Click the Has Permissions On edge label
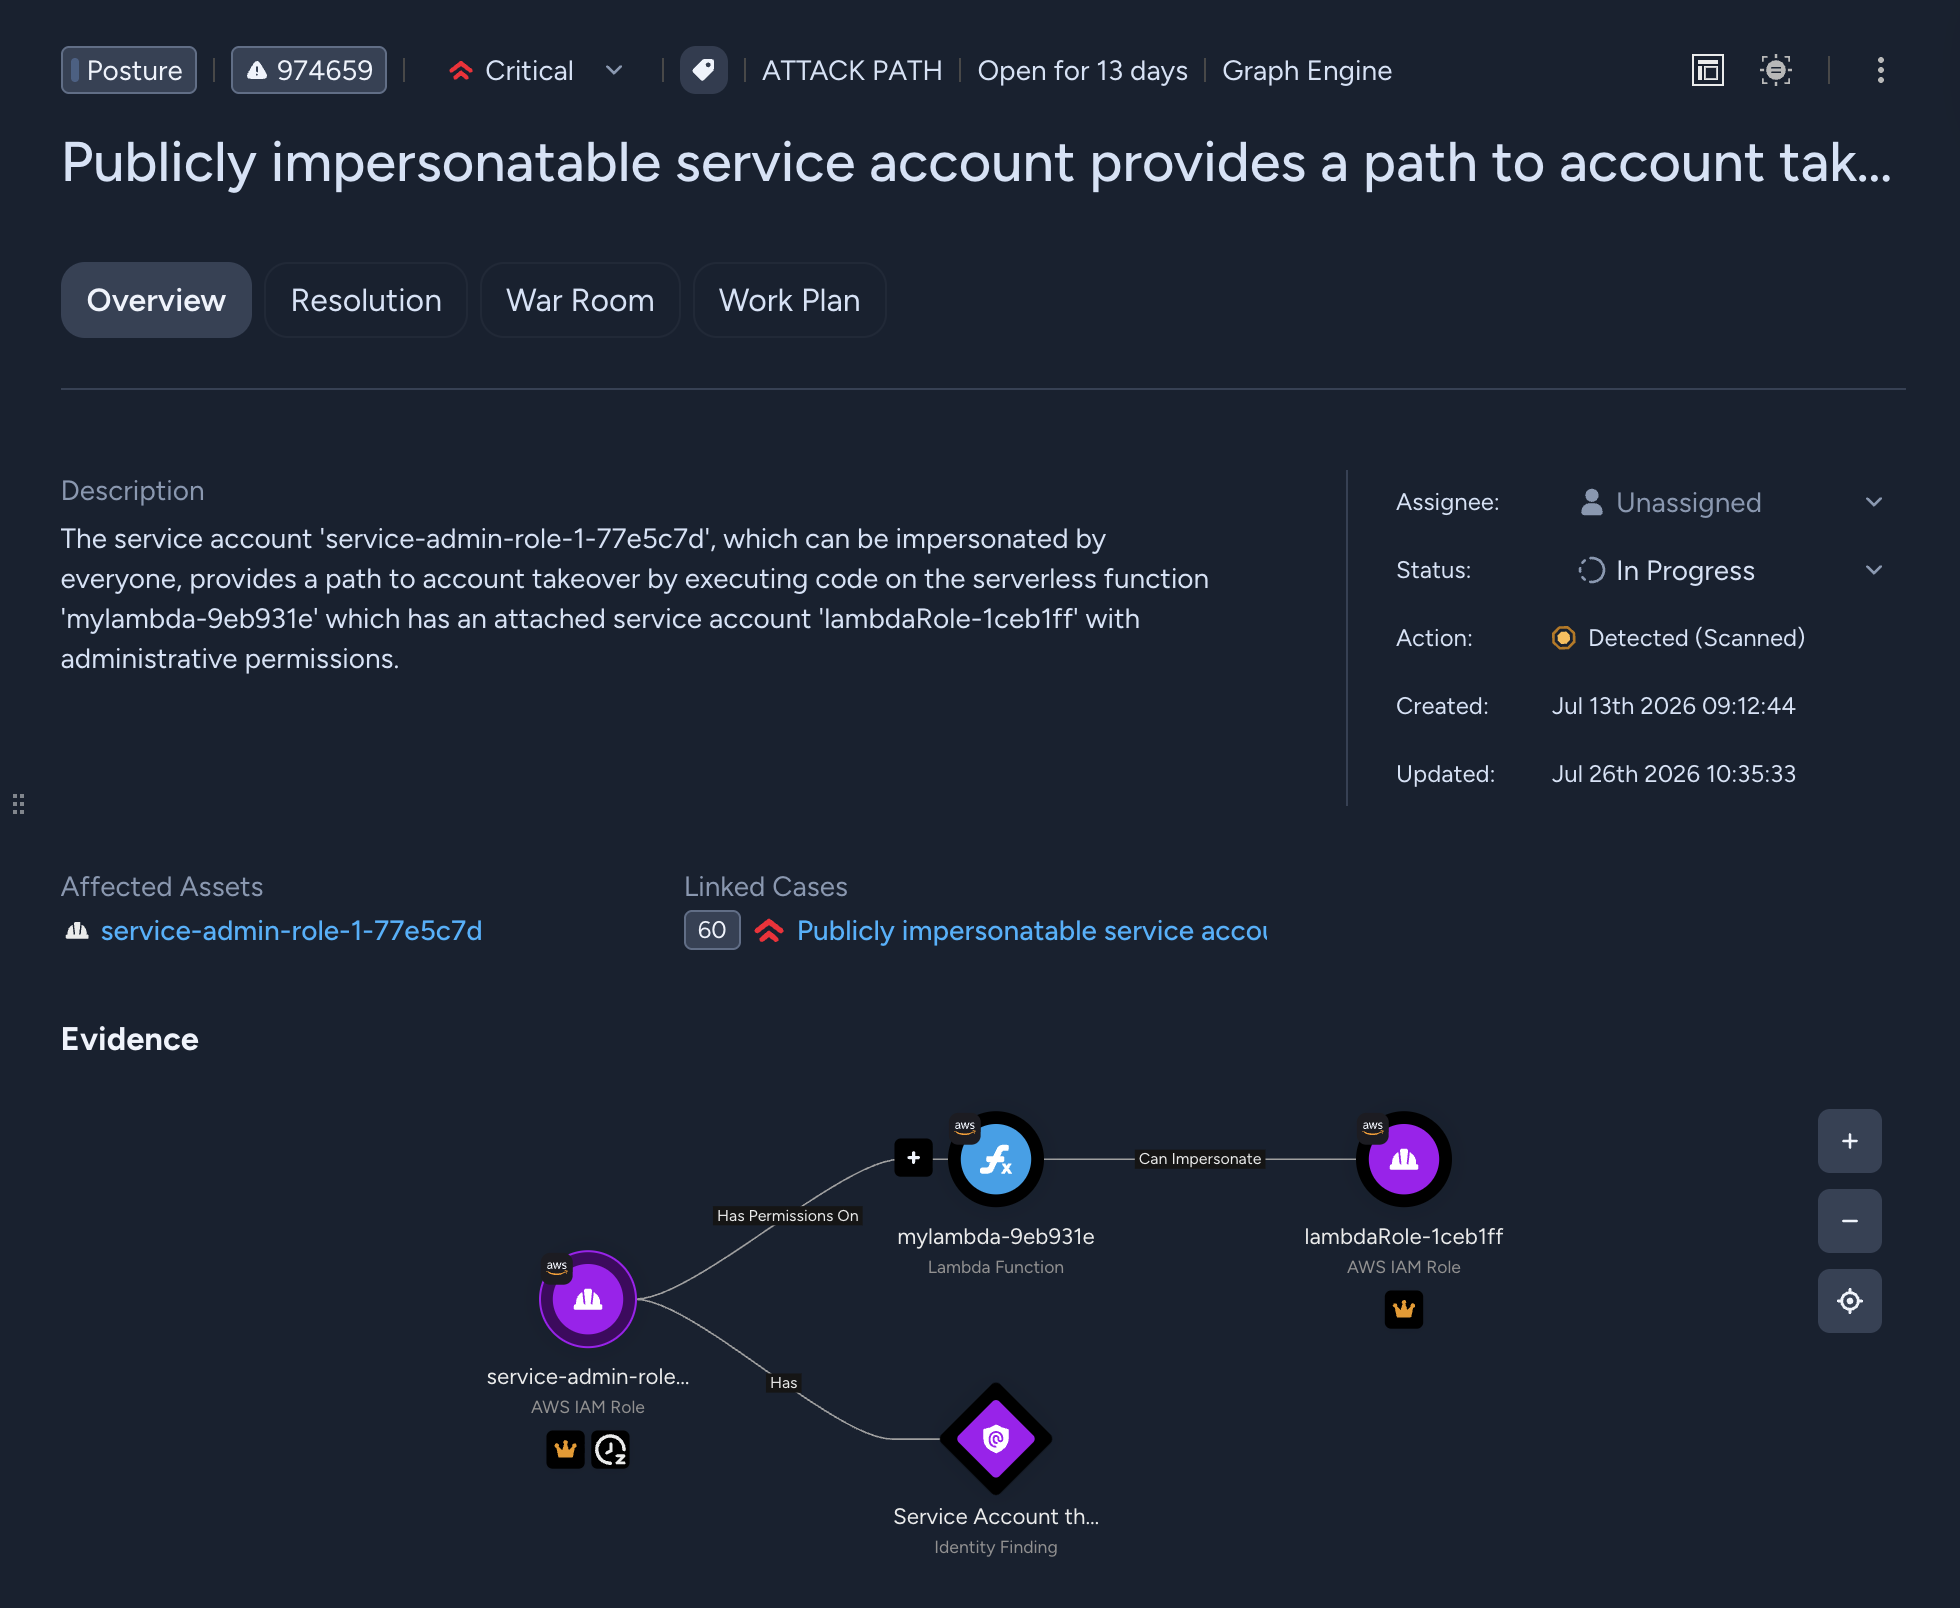 [788, 1216]
